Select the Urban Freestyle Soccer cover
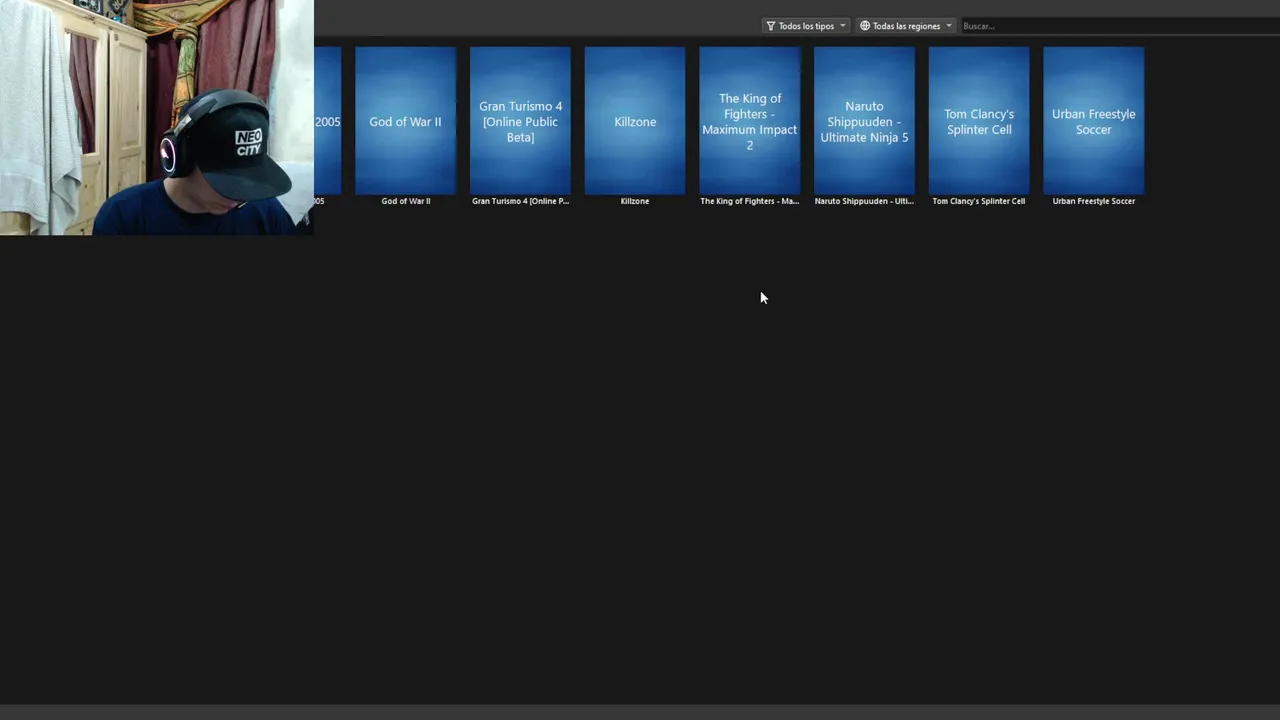 point(1093,121)
